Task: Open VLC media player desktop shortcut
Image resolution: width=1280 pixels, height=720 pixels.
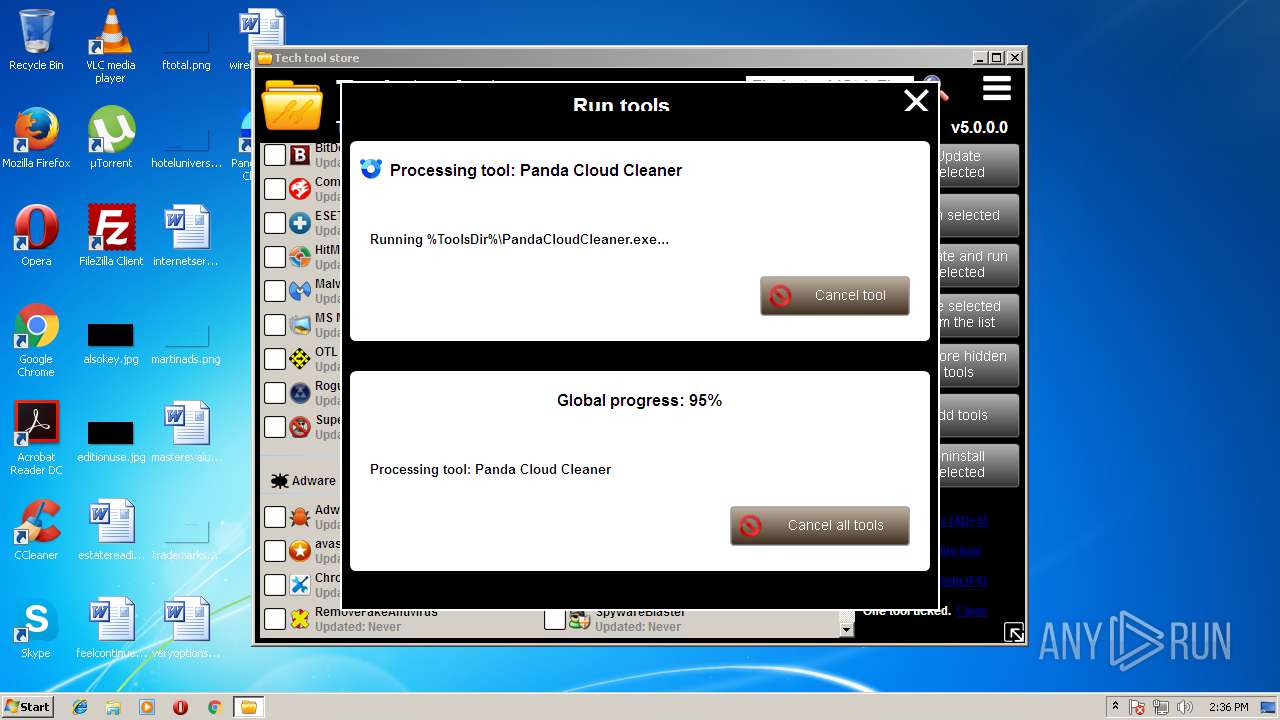Action: click(x=110, y=46)
